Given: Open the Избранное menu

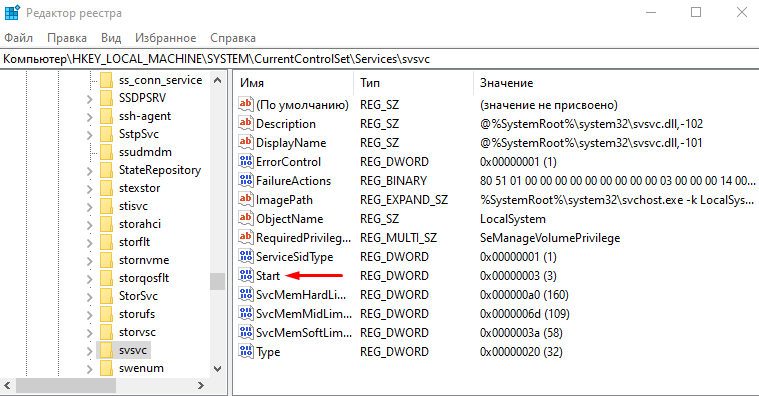Looking at the screenshot, I should (166, 38).
